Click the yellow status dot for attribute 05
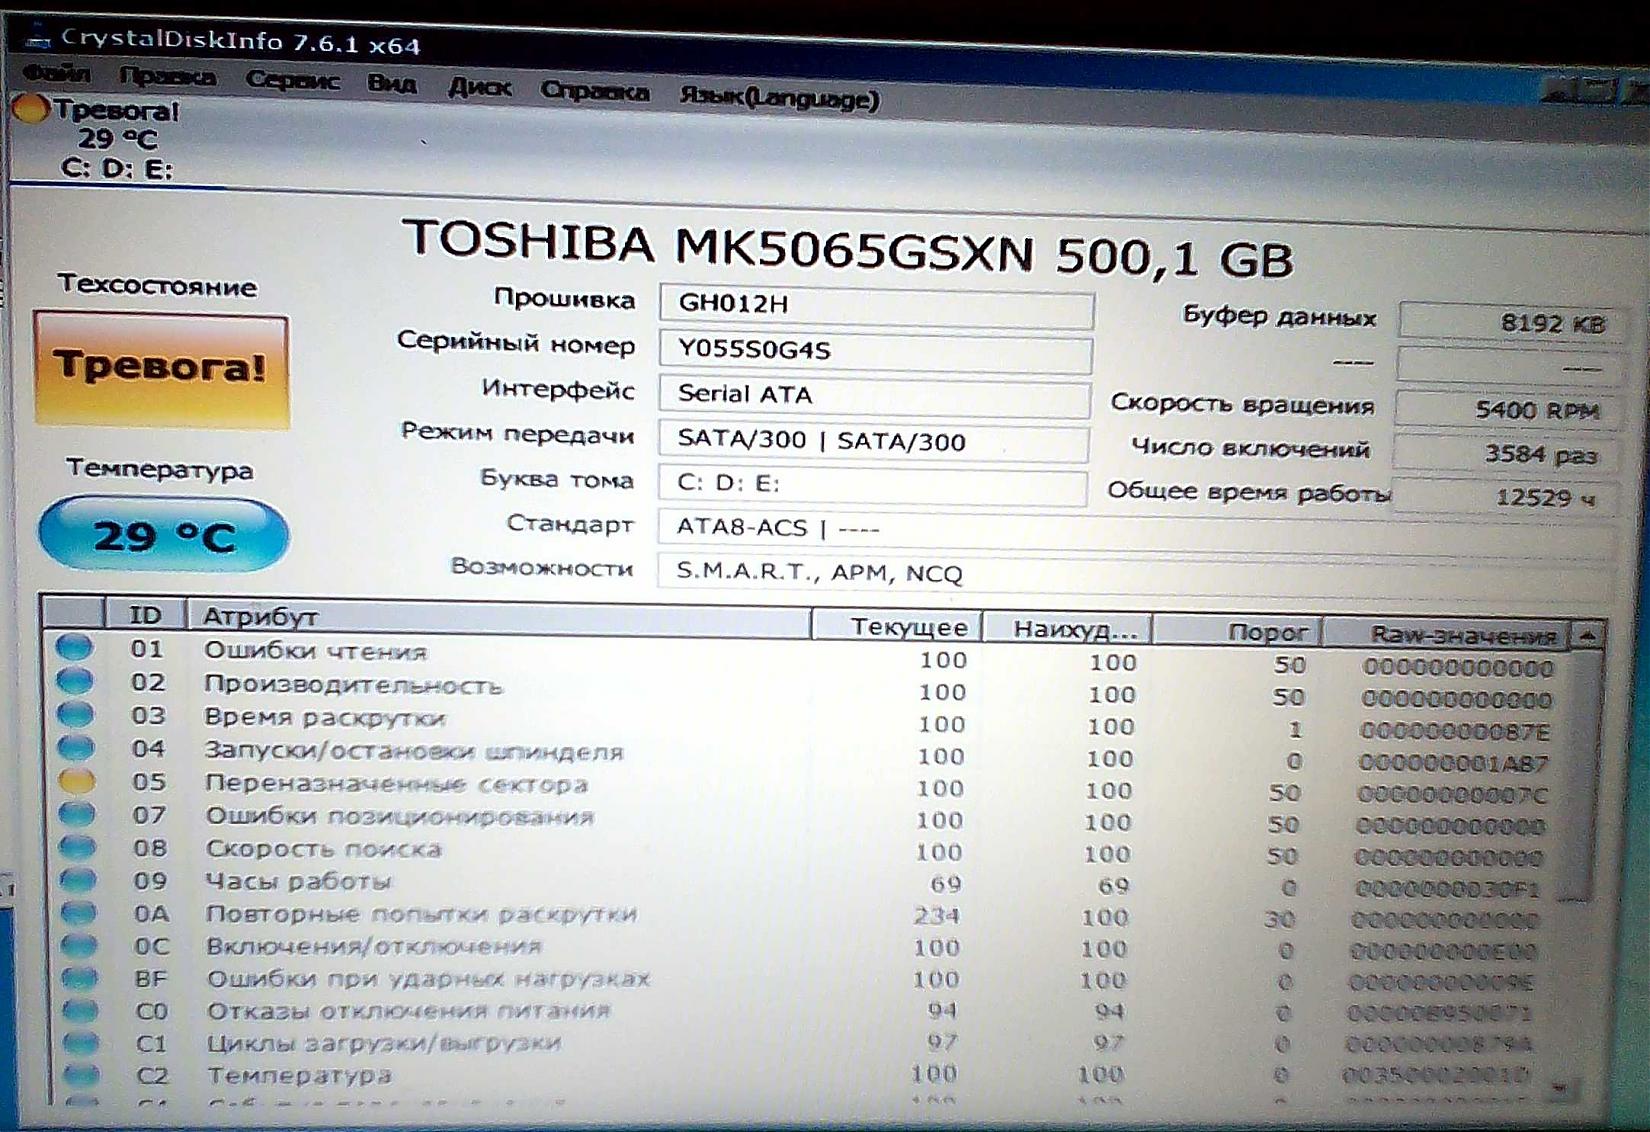 [76, 781]
